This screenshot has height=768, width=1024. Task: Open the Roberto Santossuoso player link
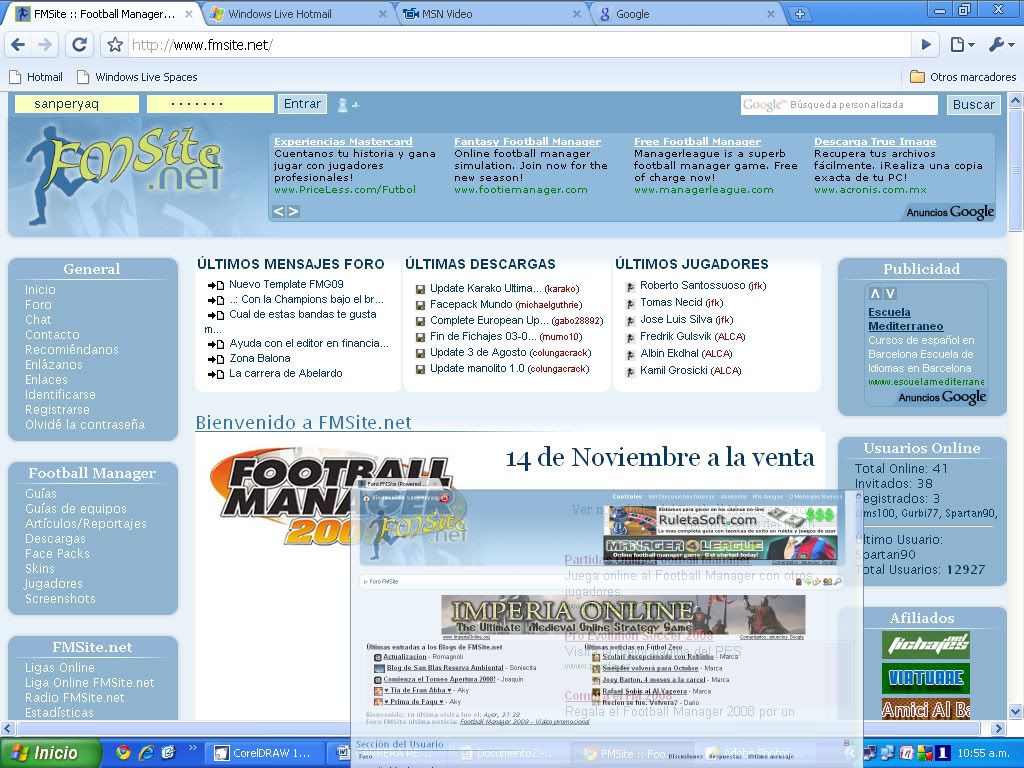pos(692,285)
